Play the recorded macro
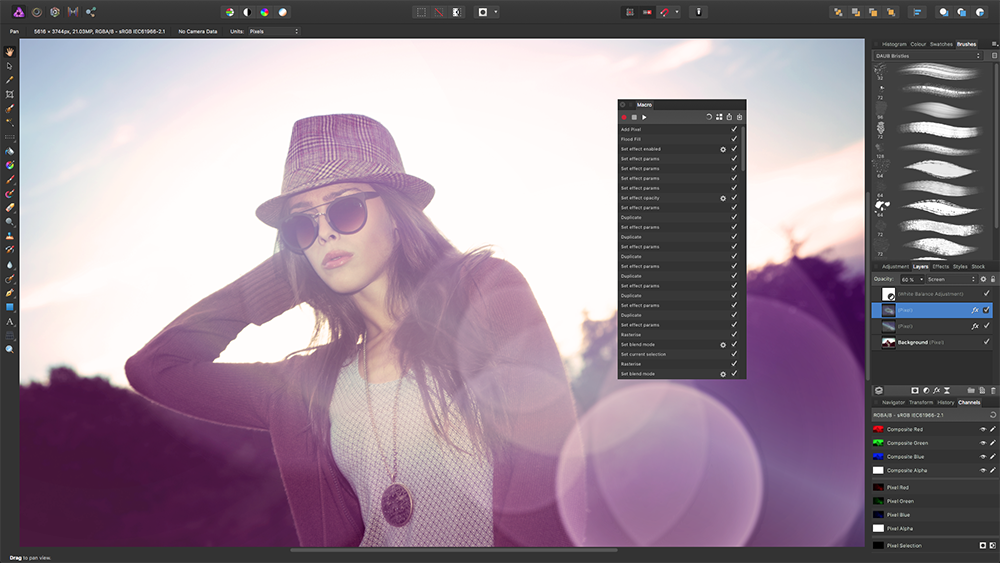Image resolution: width=1000 pixels, height=563 pixels. 644,117
